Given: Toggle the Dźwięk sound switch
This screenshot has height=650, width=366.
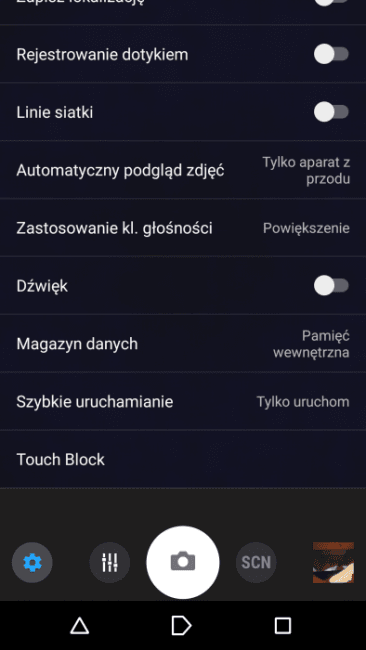Looking at the screenshot, I should pyautogui.click(x=331, y=286).
